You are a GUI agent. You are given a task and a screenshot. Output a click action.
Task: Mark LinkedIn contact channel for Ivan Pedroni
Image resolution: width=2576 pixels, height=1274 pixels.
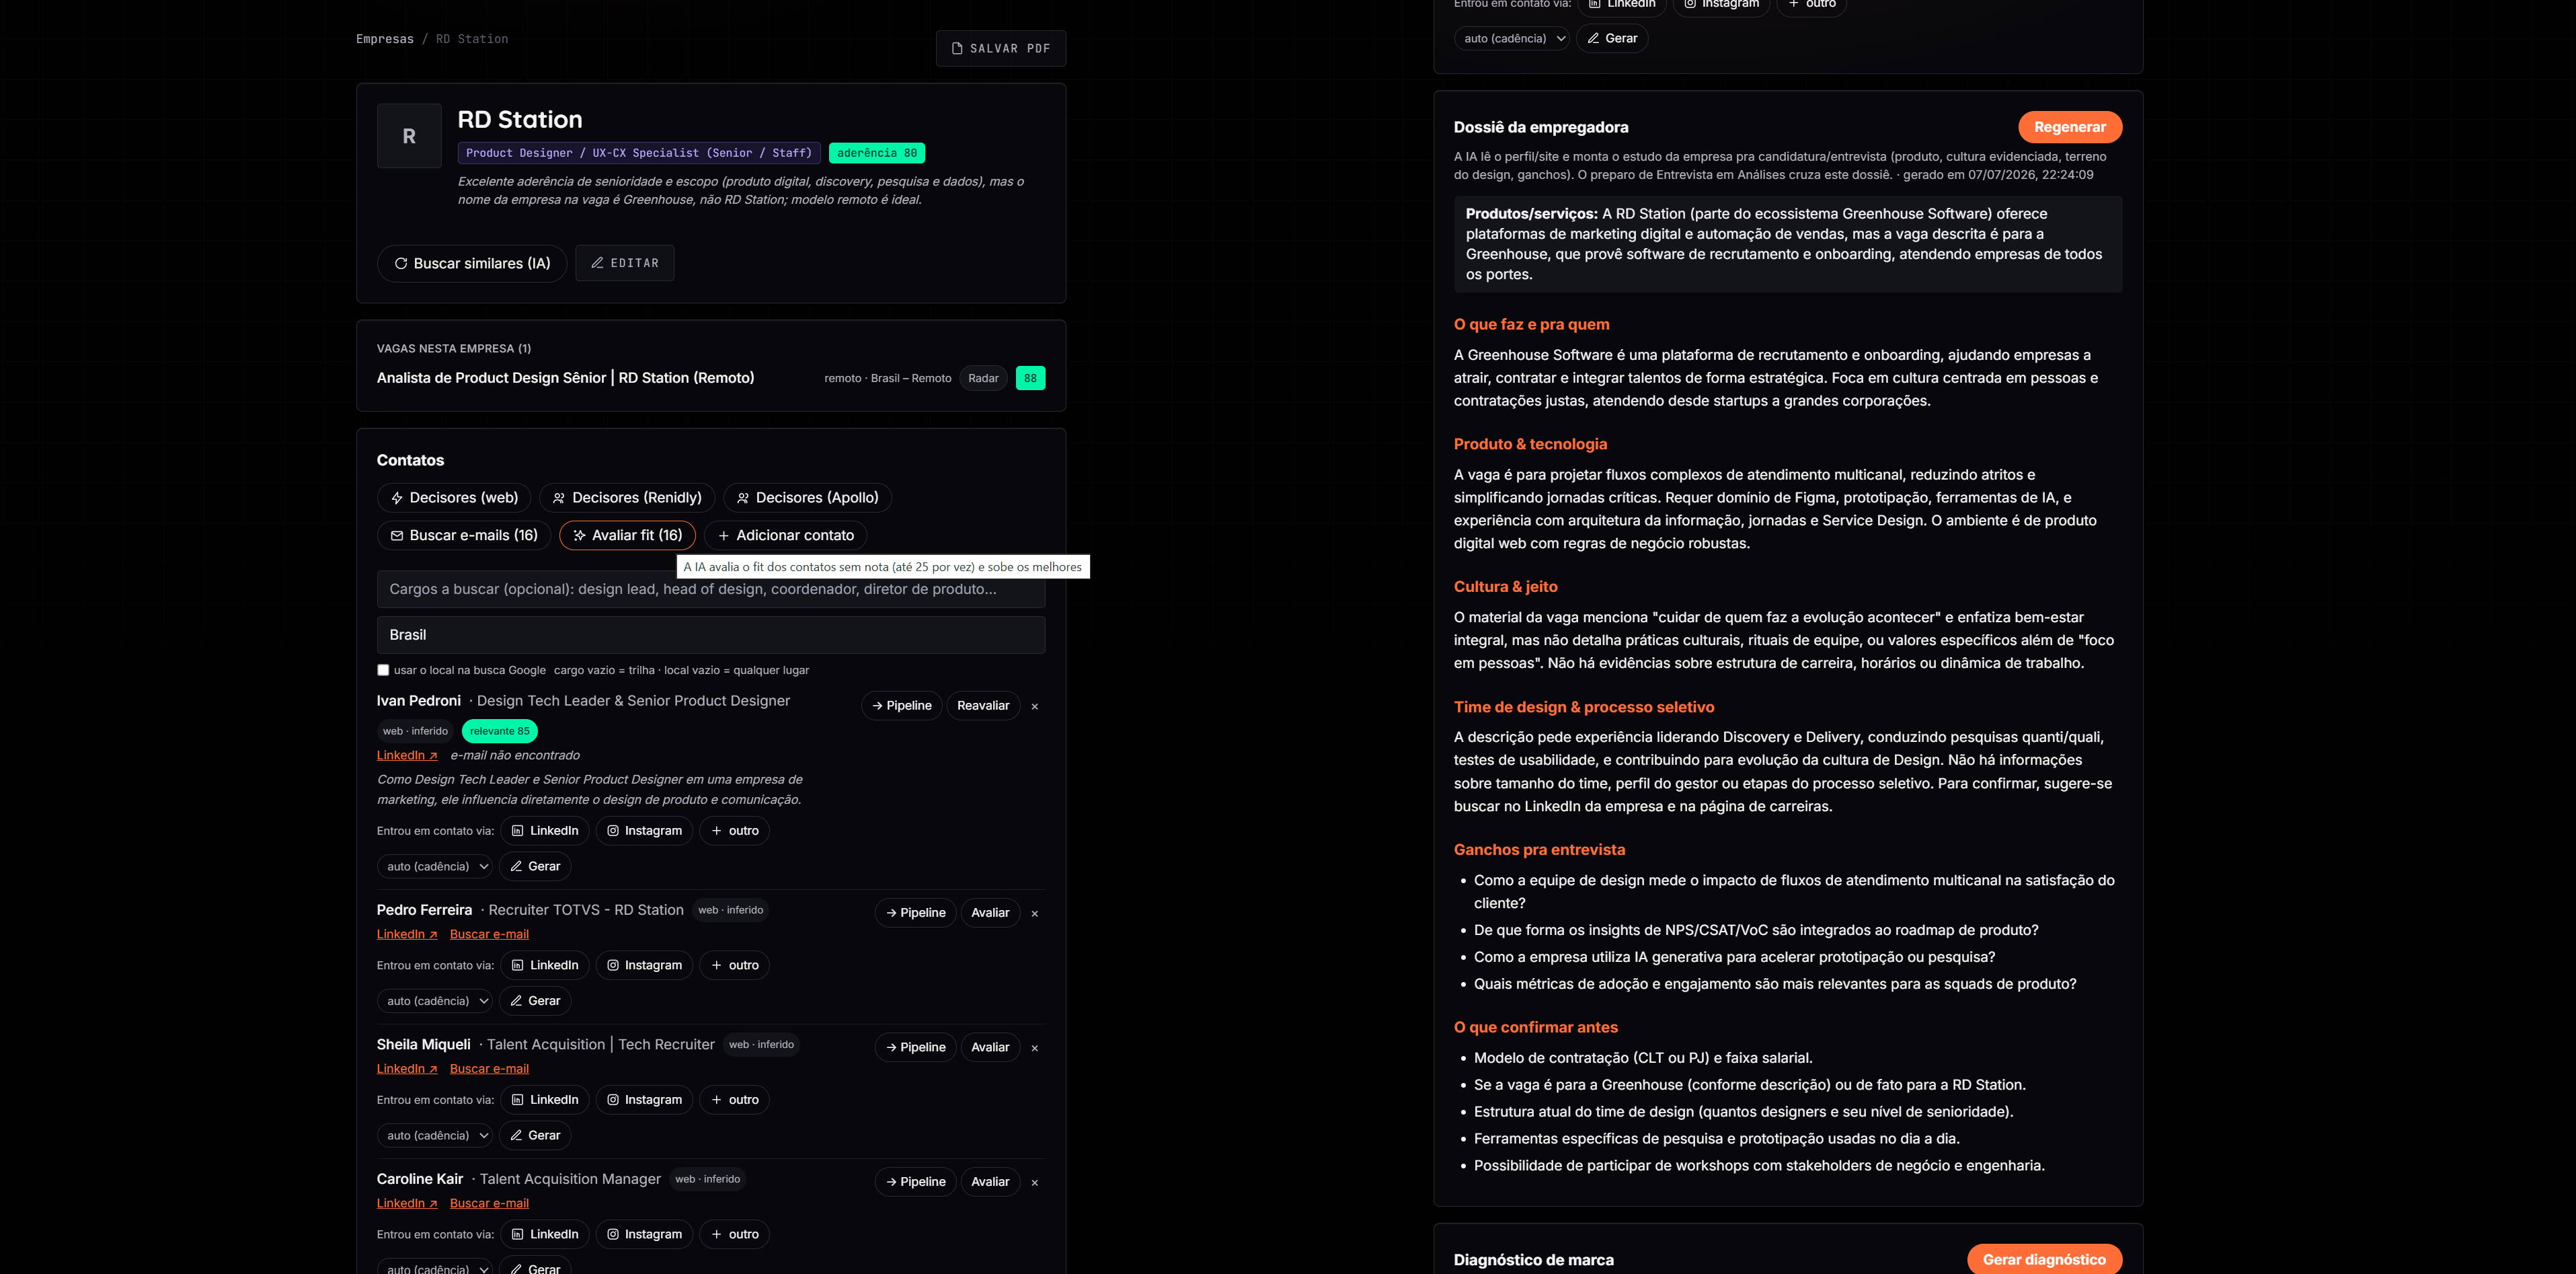545,831
